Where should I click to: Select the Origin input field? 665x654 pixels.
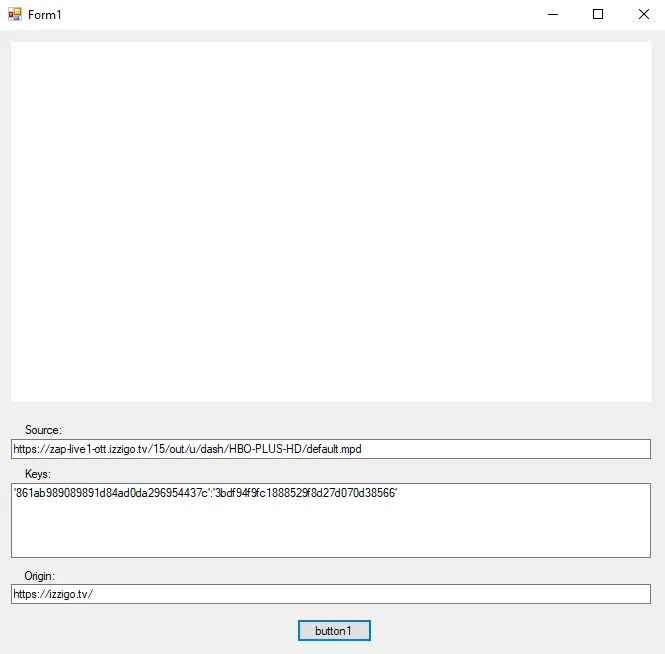pos(331,594)
